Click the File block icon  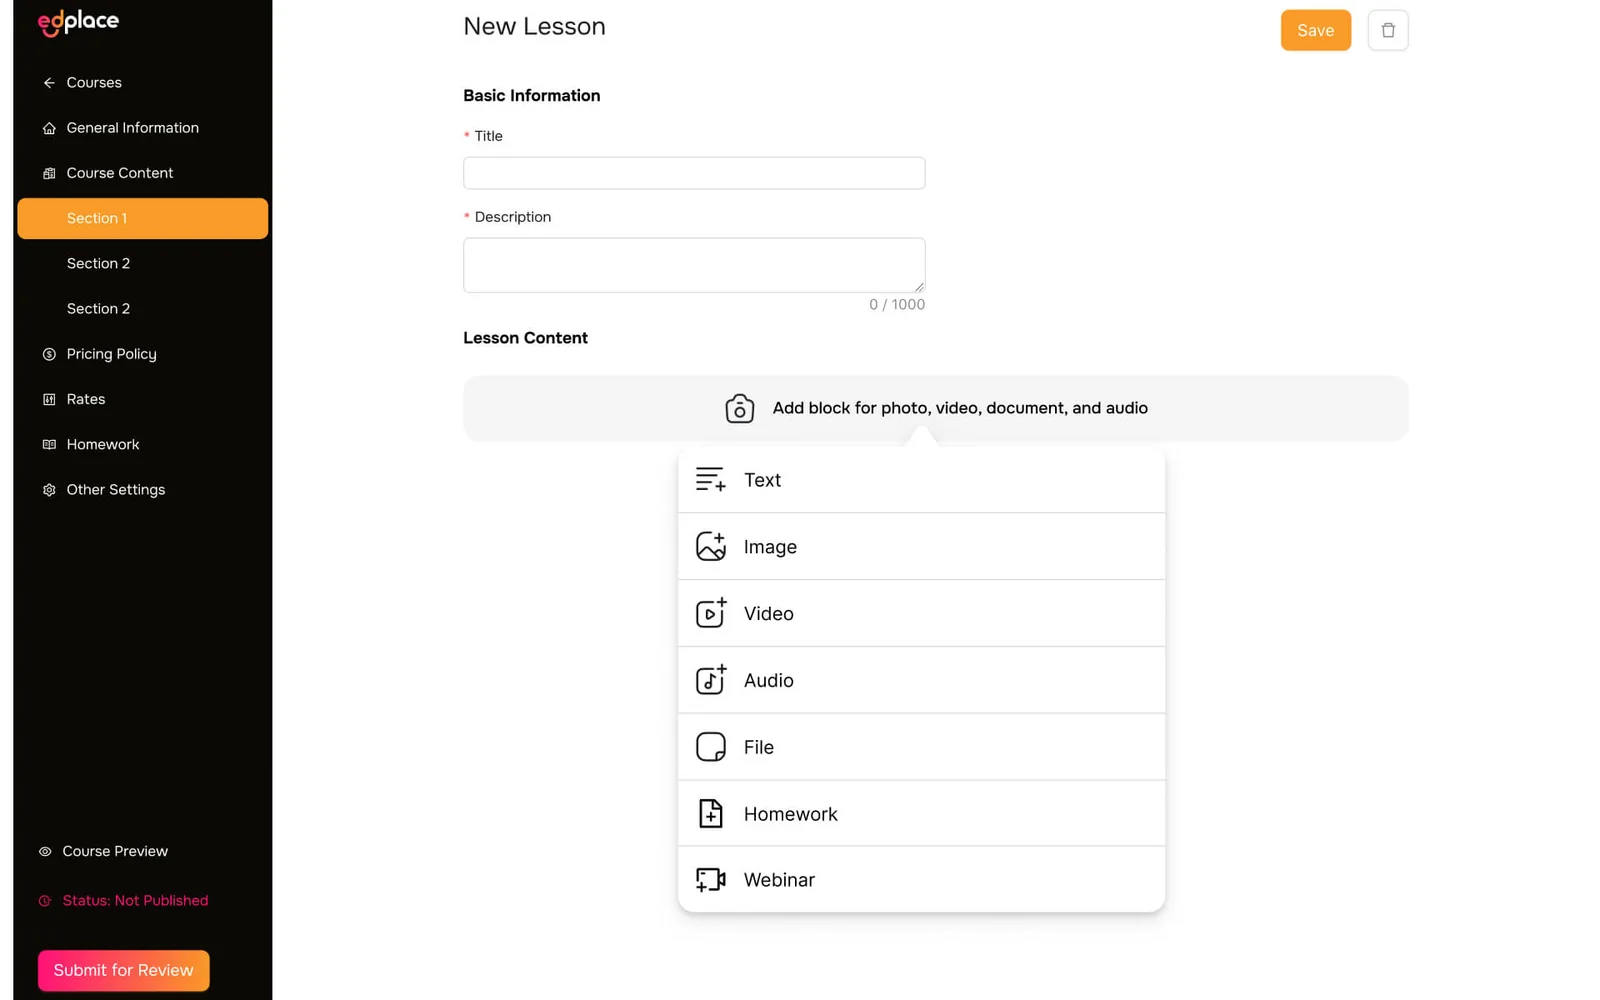click(x=710, y=747)
